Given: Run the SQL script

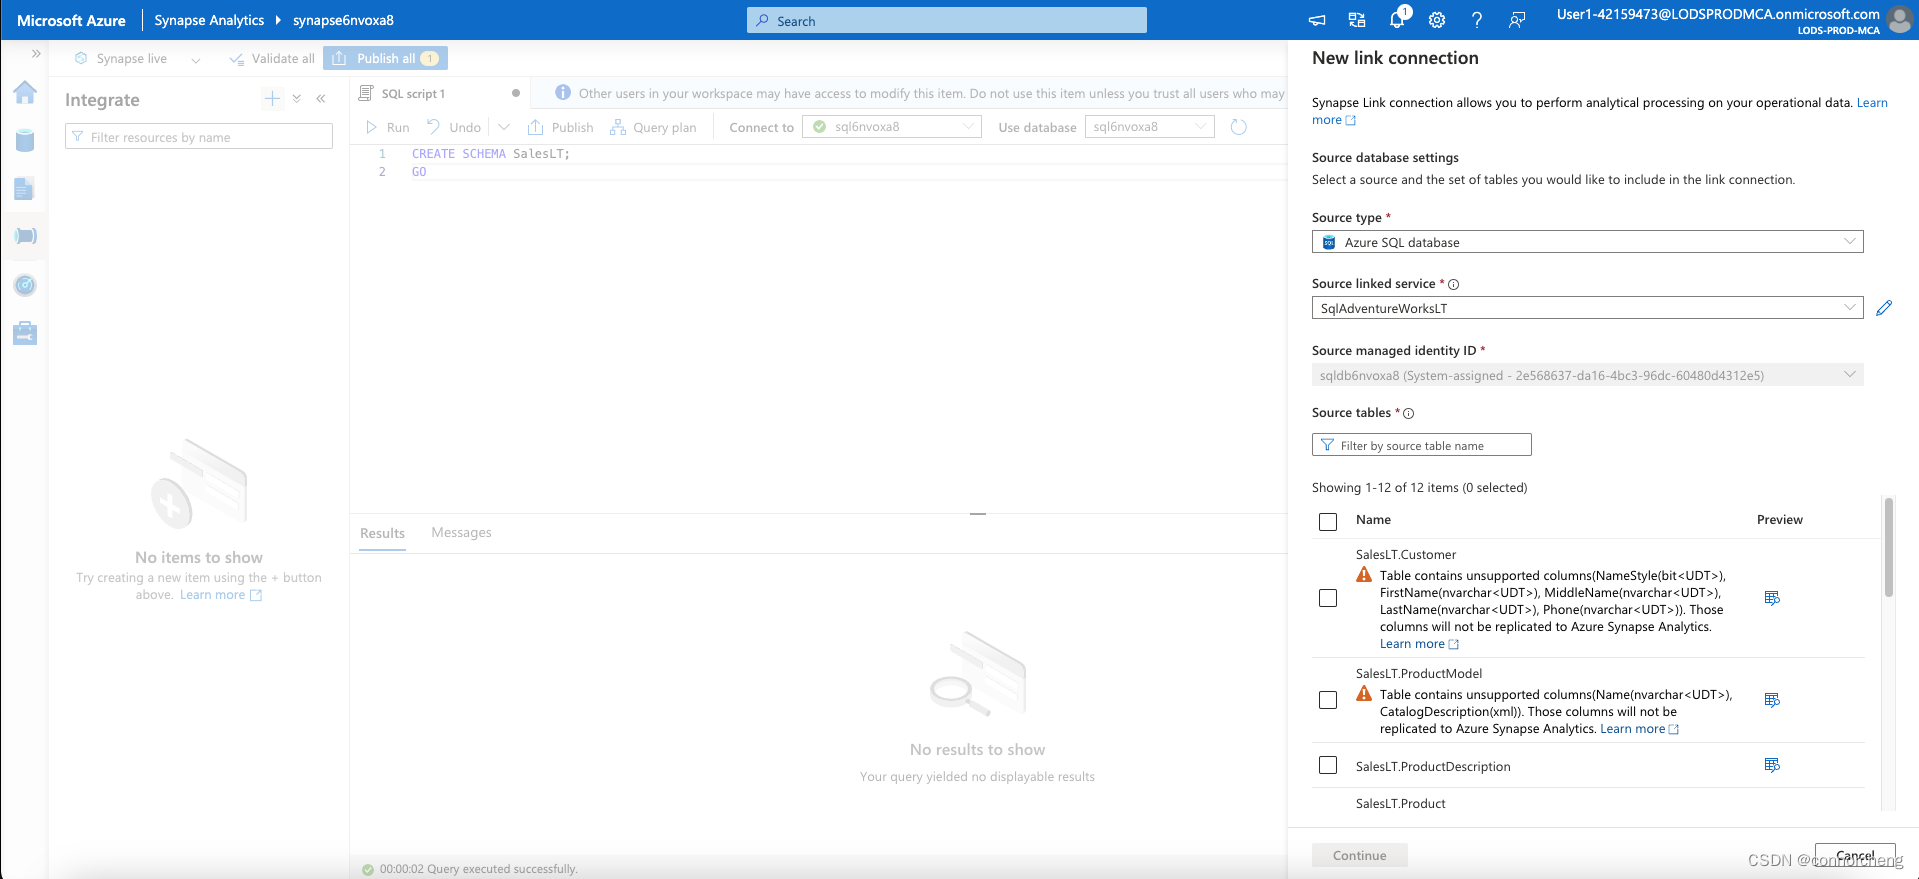Looking at the screenshot, I should pos(388,127).
